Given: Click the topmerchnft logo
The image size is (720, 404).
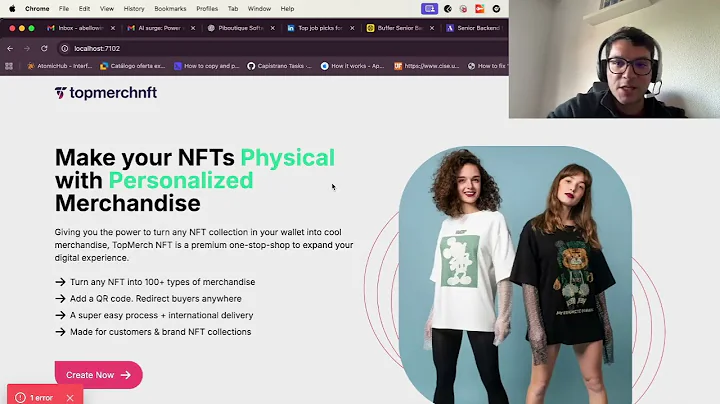Looking at the screenshot, I should click(106, 93).
